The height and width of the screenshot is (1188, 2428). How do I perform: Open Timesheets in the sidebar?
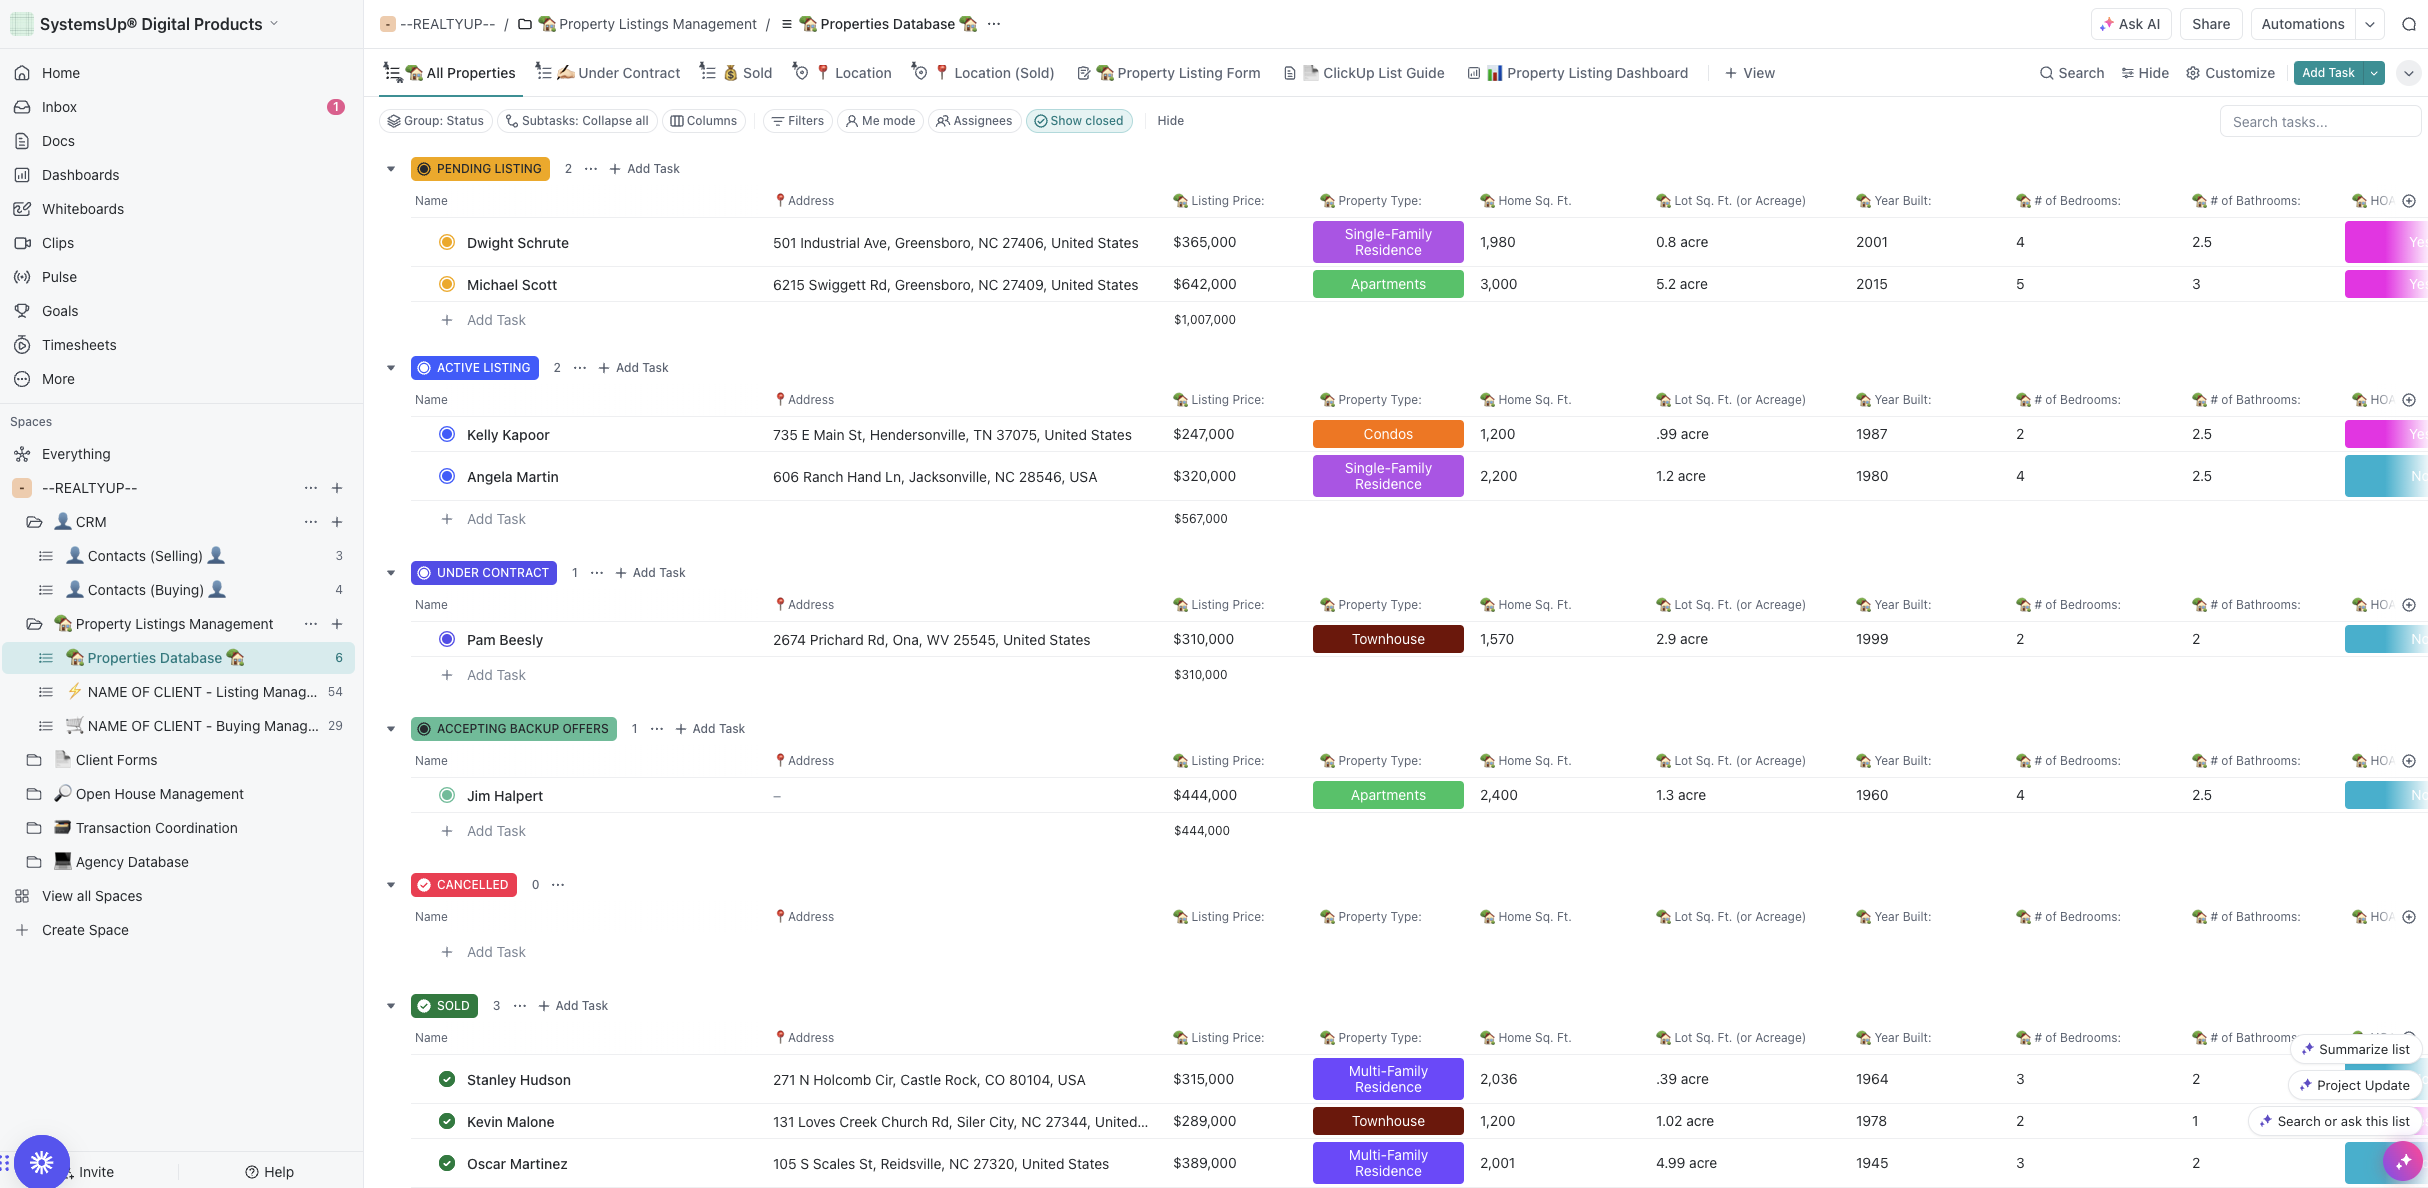tap(79, 345)
